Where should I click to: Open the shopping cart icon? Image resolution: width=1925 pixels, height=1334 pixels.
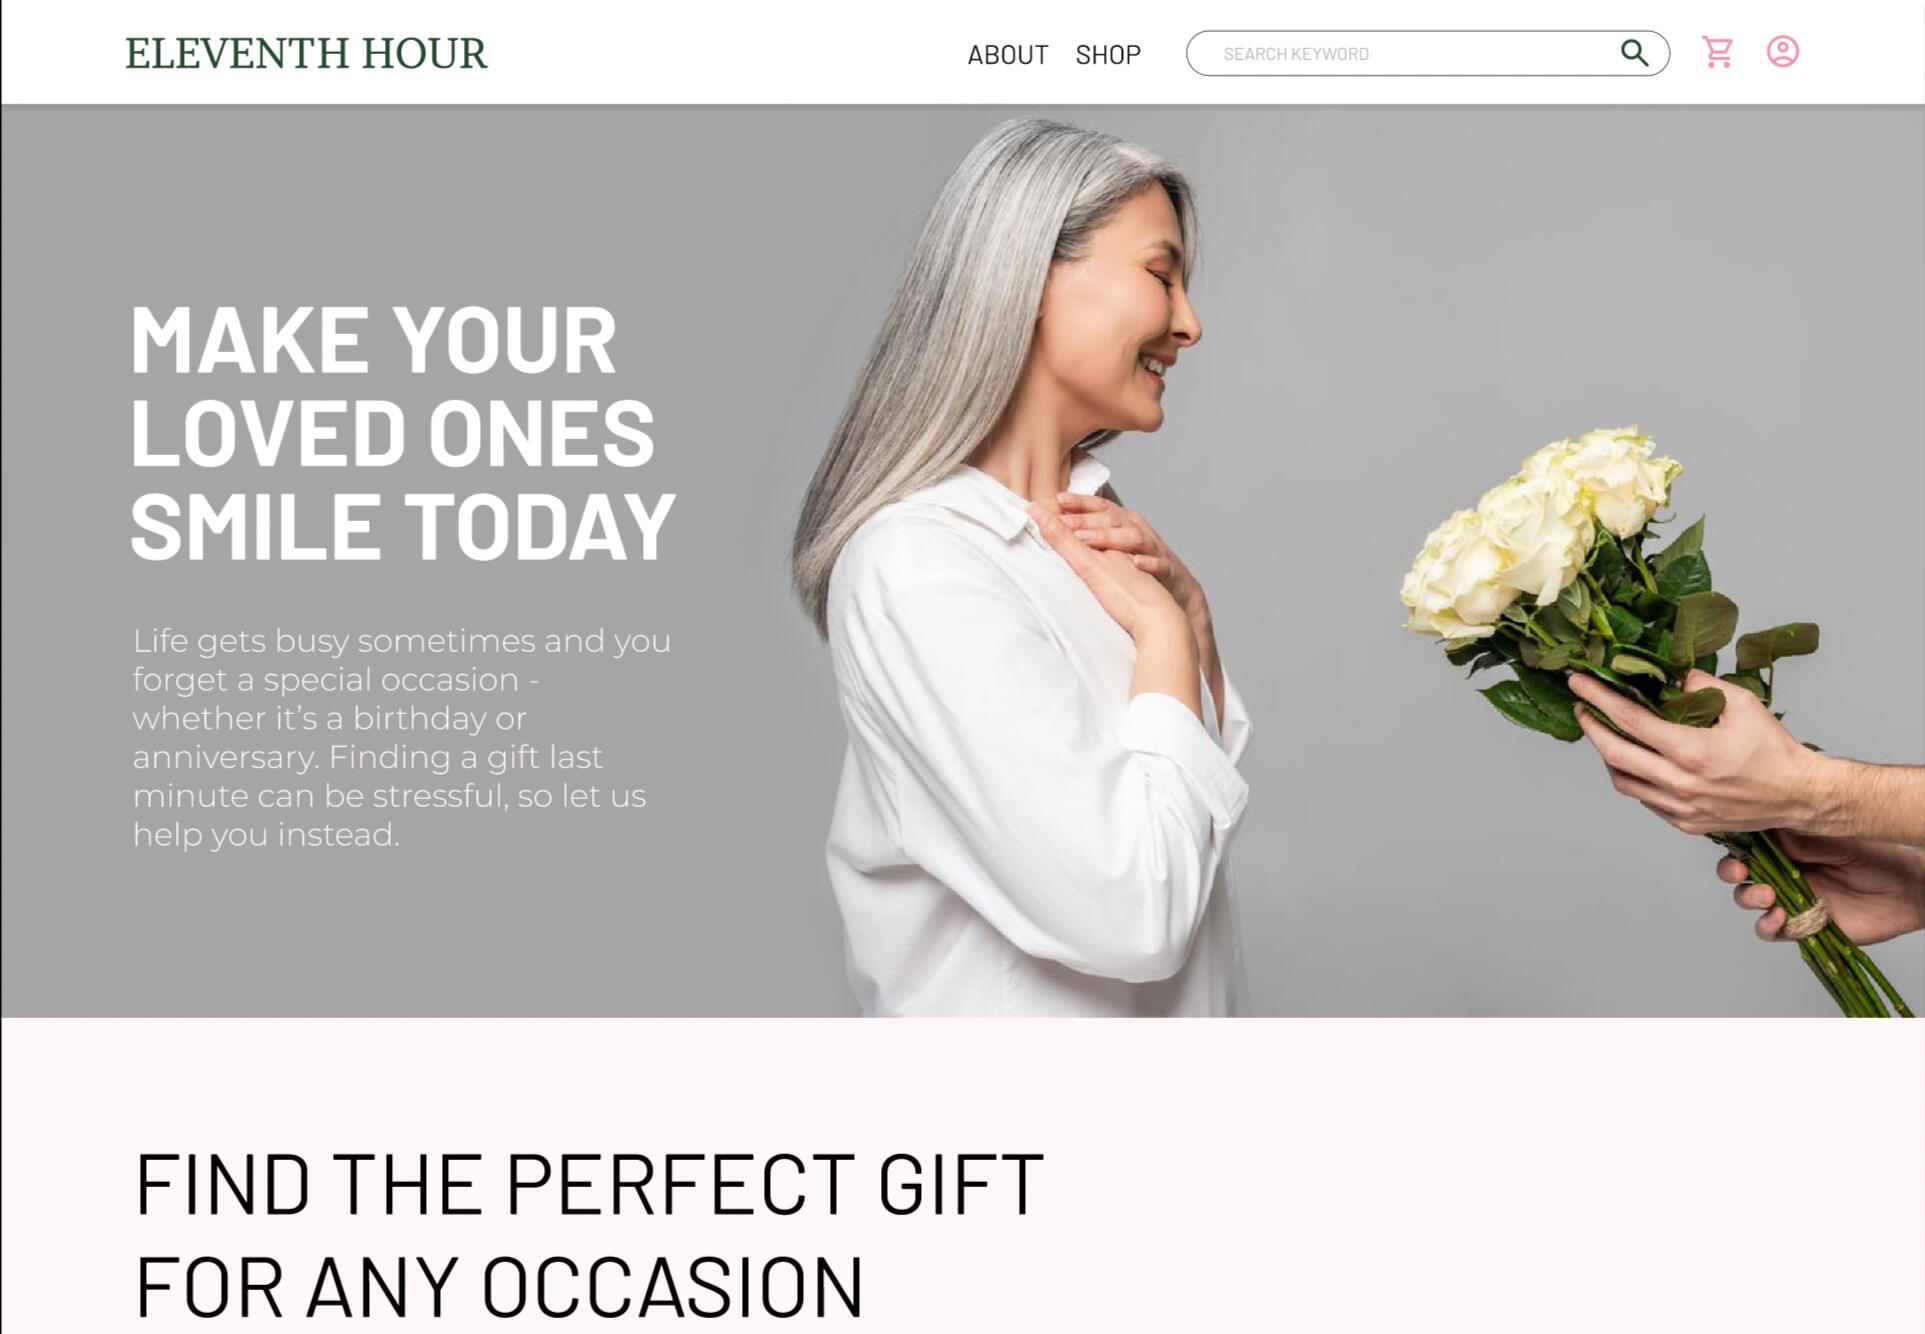(x=1717, y=52)
